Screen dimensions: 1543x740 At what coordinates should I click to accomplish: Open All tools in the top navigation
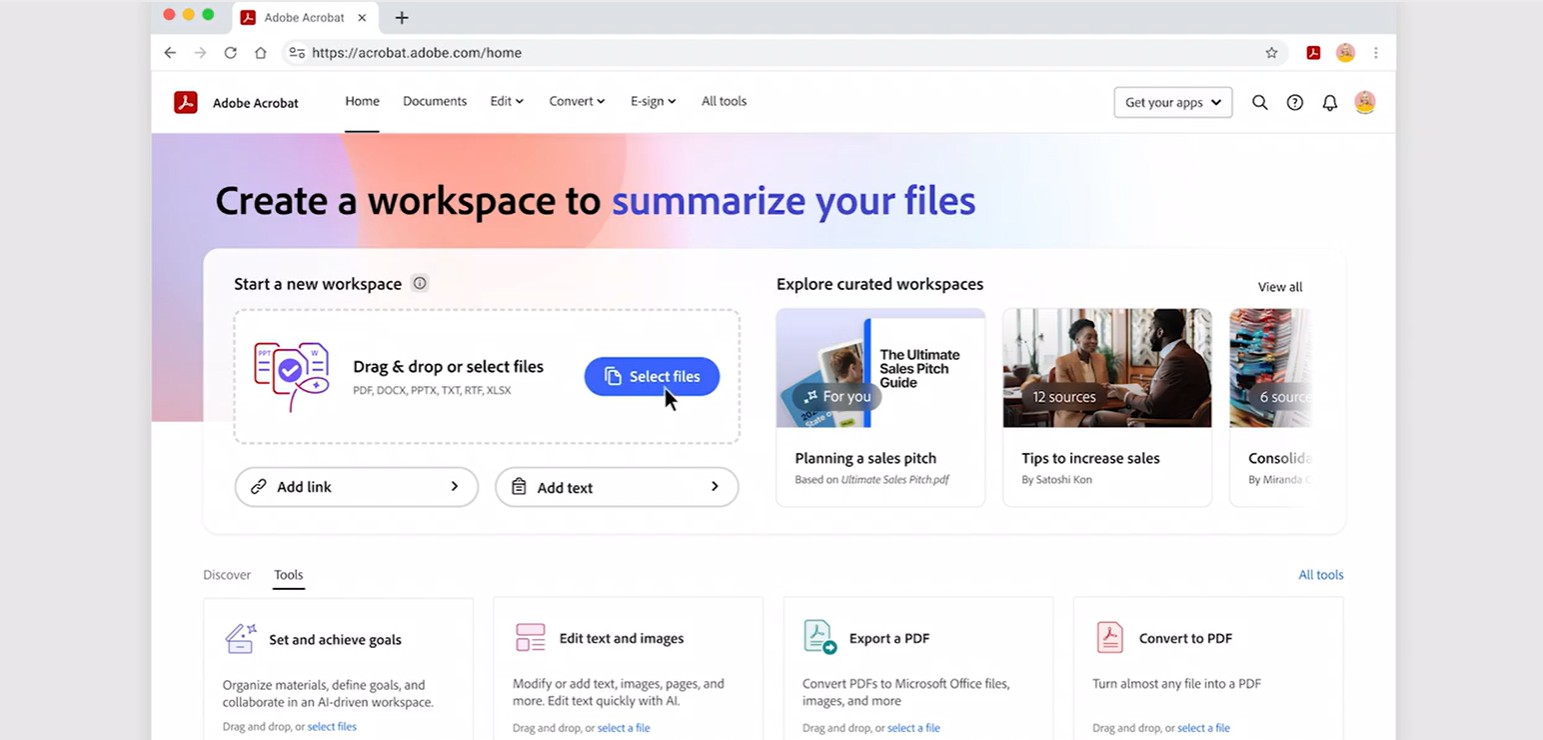[x=724, y=101]
